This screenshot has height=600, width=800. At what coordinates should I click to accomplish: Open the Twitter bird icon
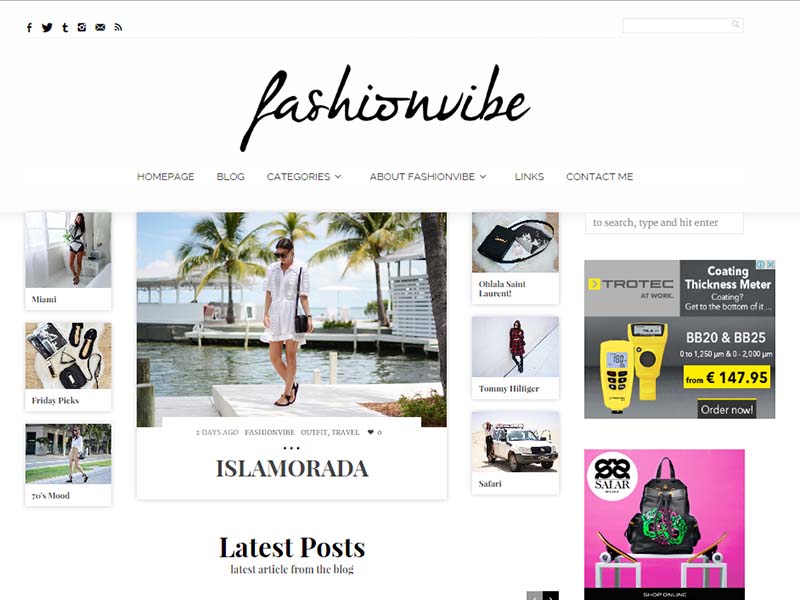[x=47, y=28]
